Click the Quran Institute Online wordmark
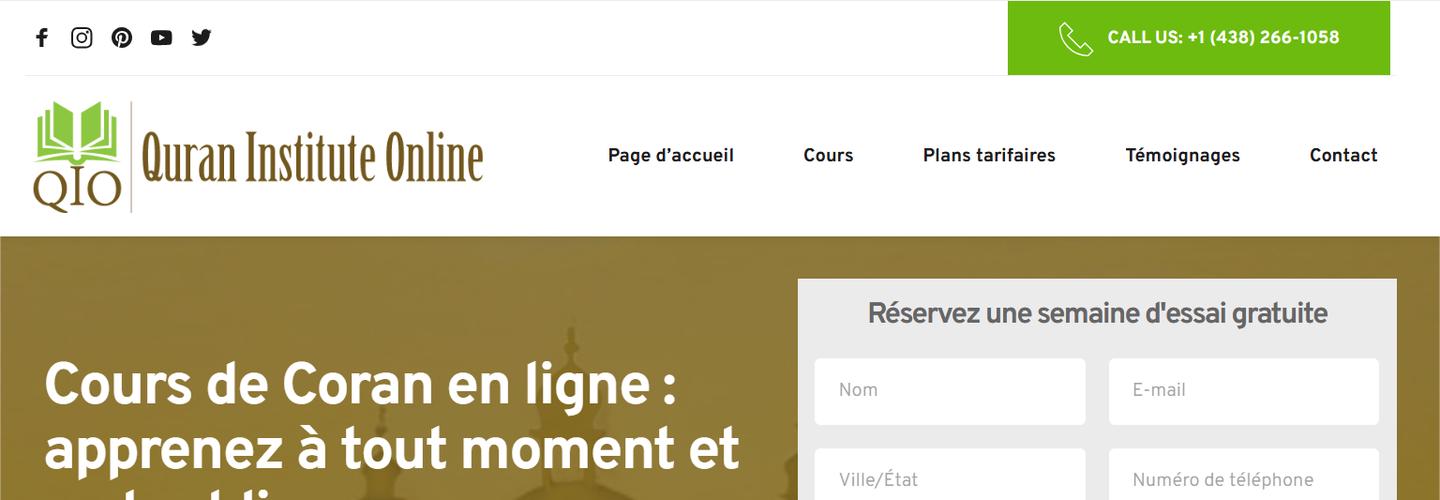Screen dimensions: 1440x500 312,159
